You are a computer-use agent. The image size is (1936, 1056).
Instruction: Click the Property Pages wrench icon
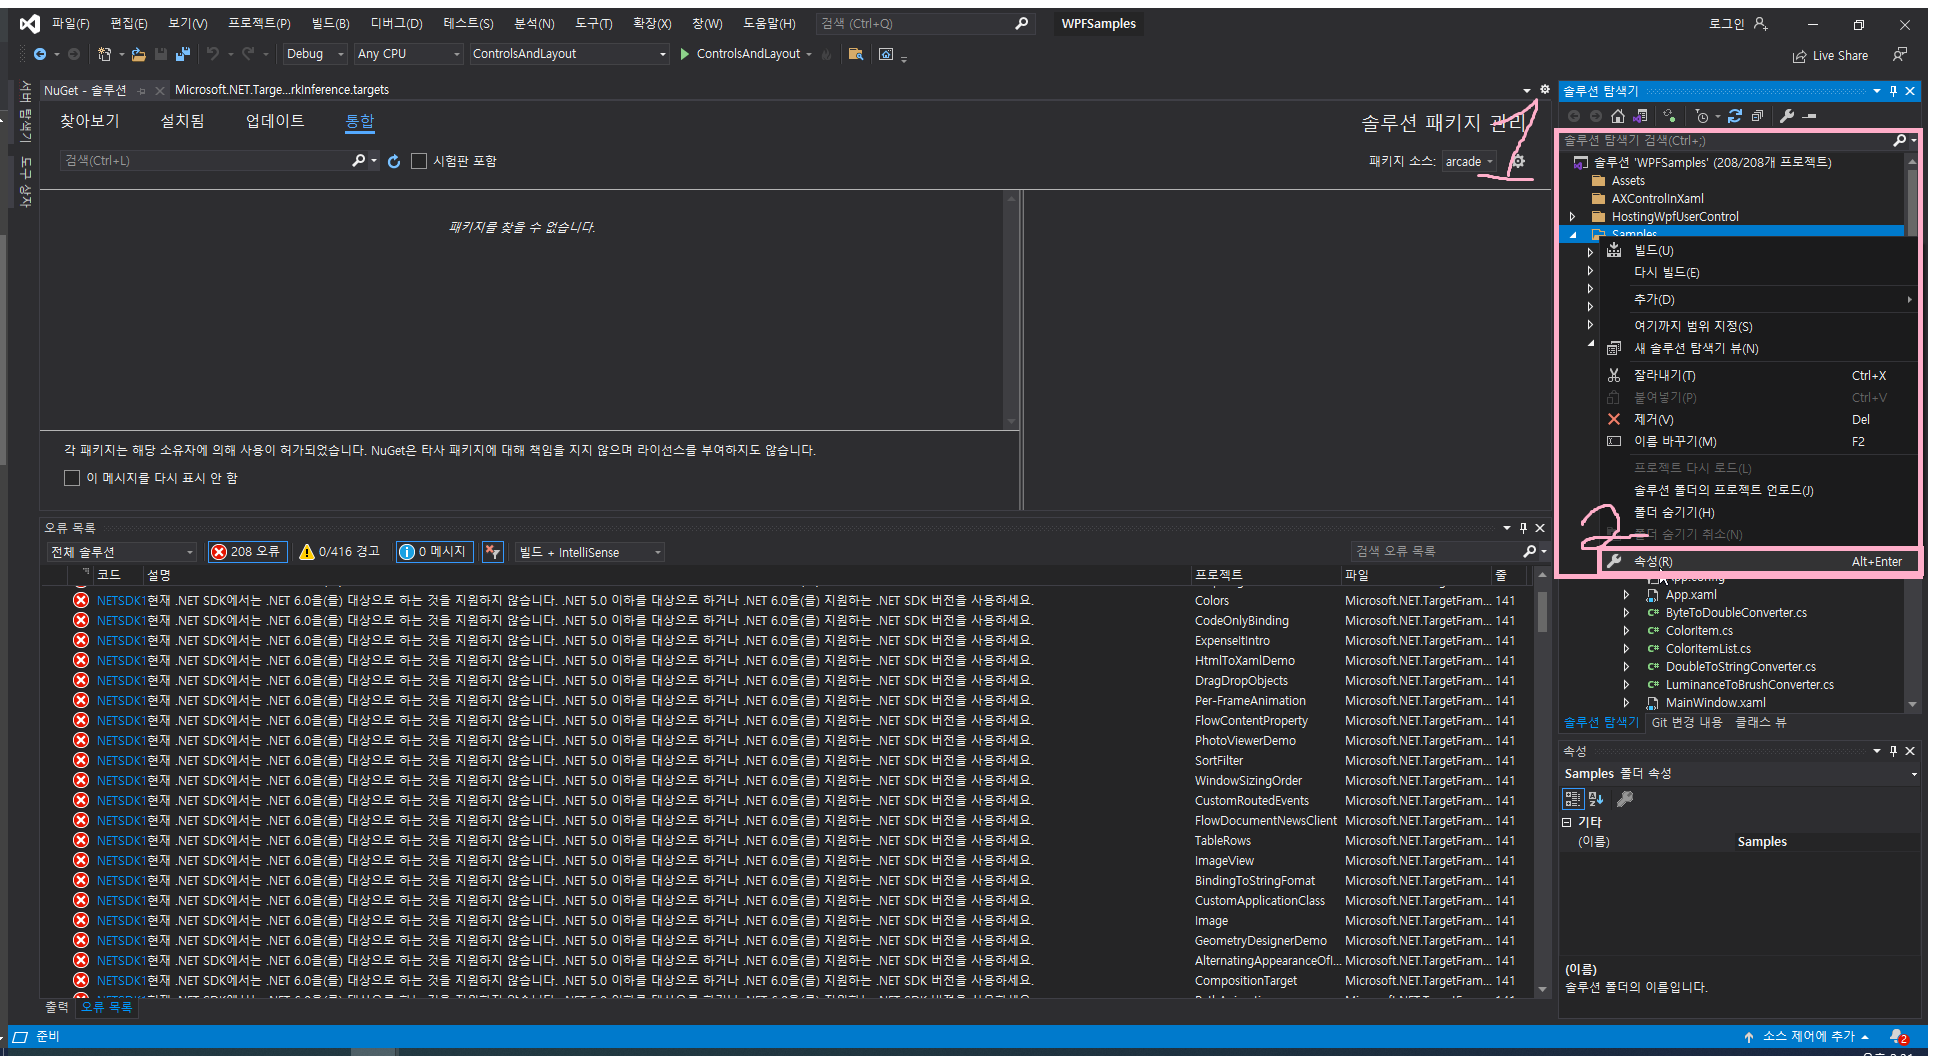[x=1625, y=799]
